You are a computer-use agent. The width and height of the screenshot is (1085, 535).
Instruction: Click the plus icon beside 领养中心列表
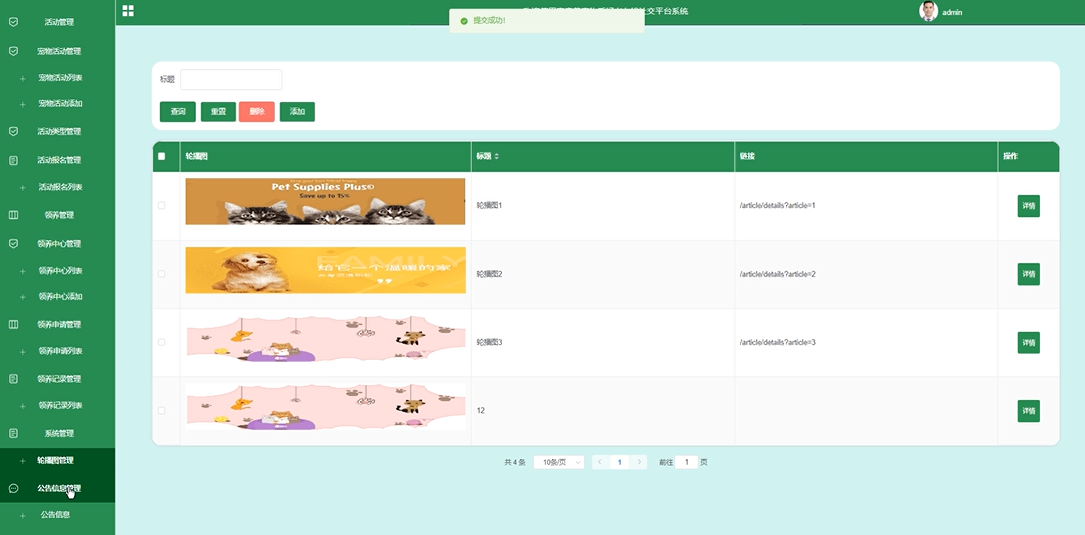pyautogui.click(x=23, y=271)
